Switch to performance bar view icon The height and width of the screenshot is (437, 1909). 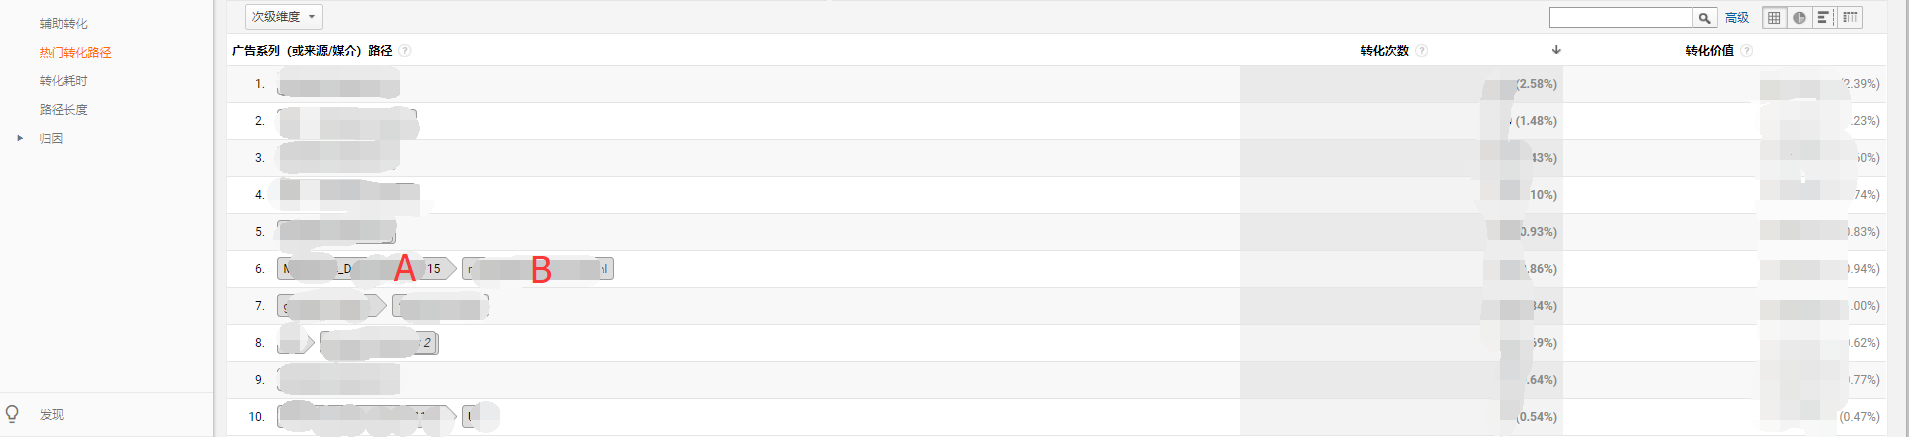click(x=1824, y=18)
